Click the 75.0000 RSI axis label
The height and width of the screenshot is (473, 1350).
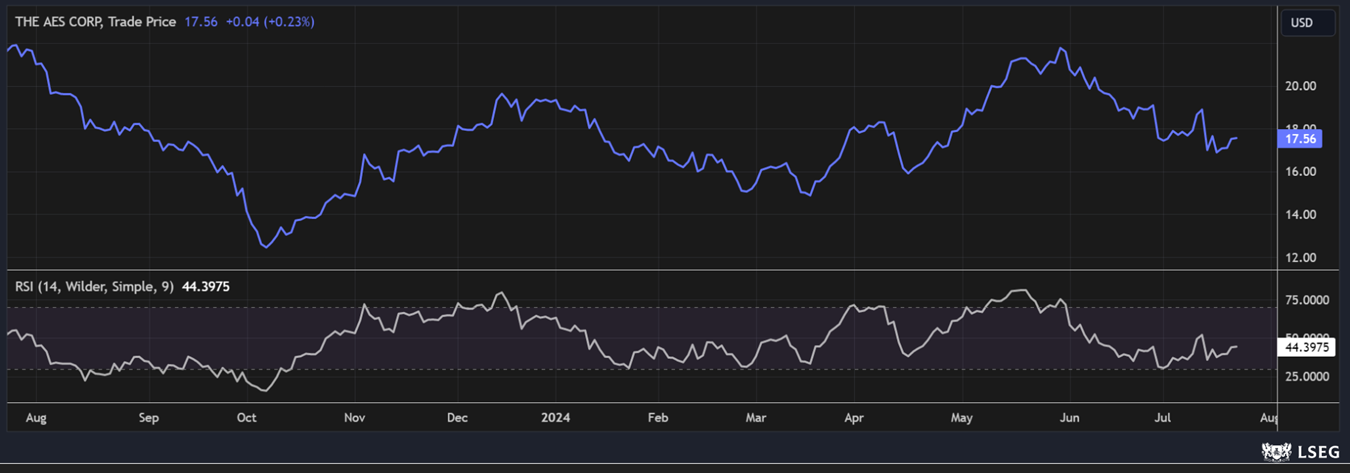pos(1307,300)
